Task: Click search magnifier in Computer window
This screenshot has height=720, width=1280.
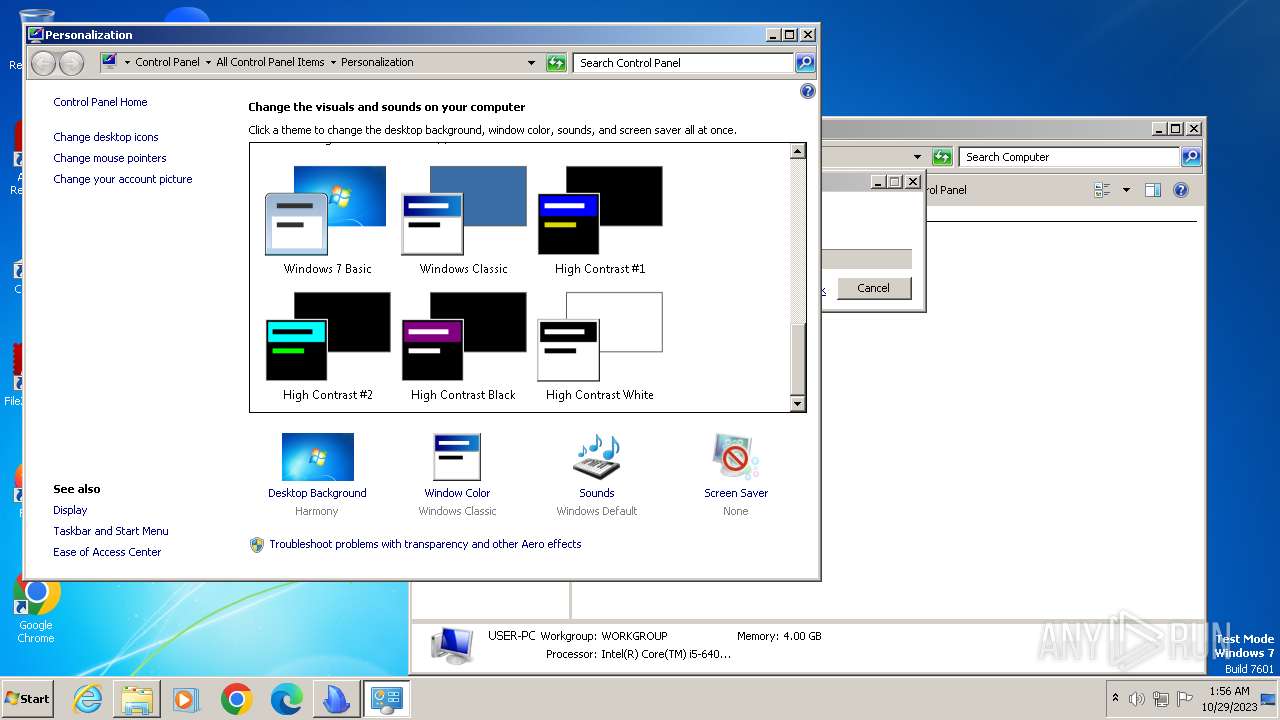Action: coord(1191,157)
